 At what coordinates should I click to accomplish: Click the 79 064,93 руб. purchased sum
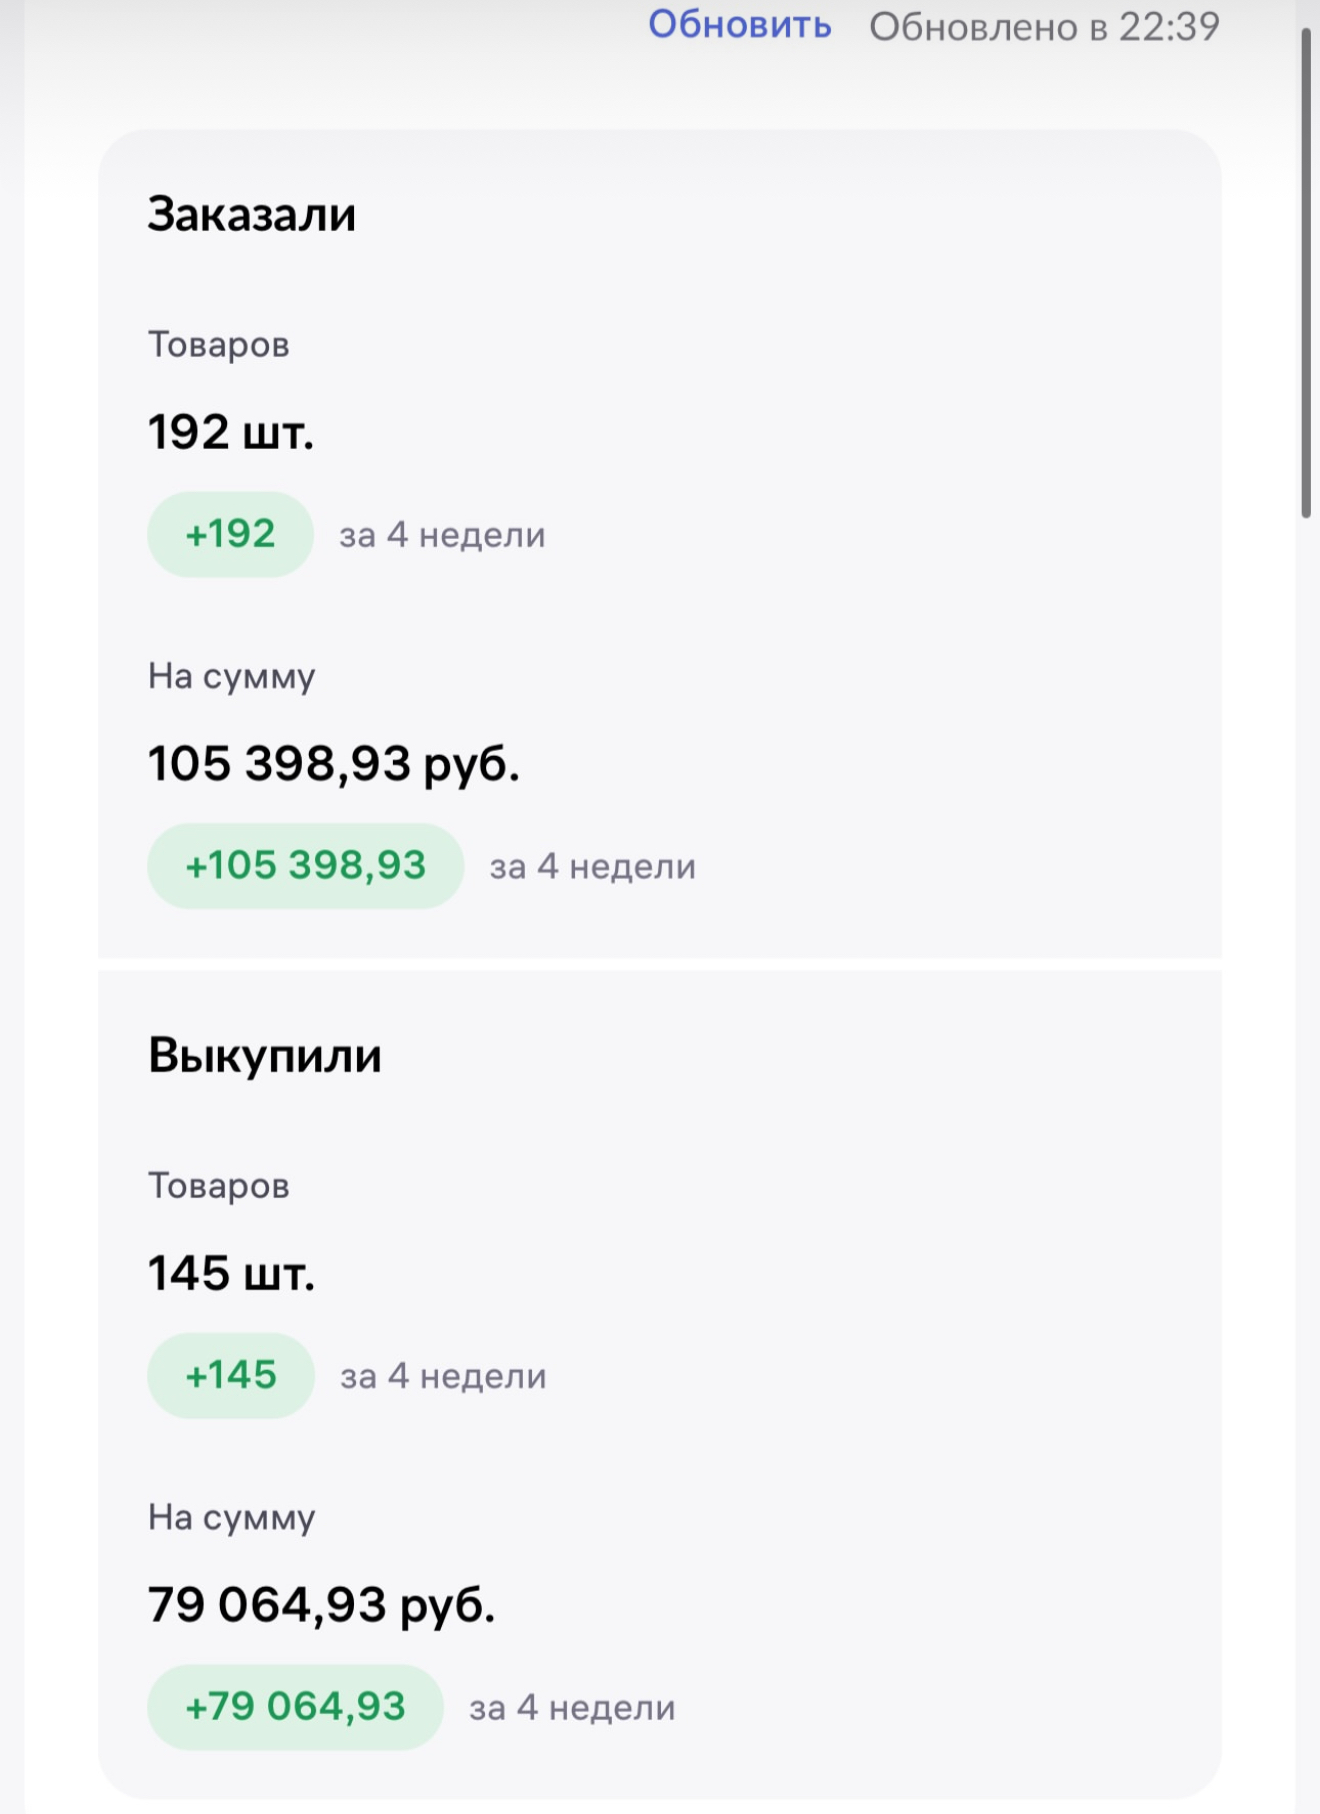coord(322,1606)
